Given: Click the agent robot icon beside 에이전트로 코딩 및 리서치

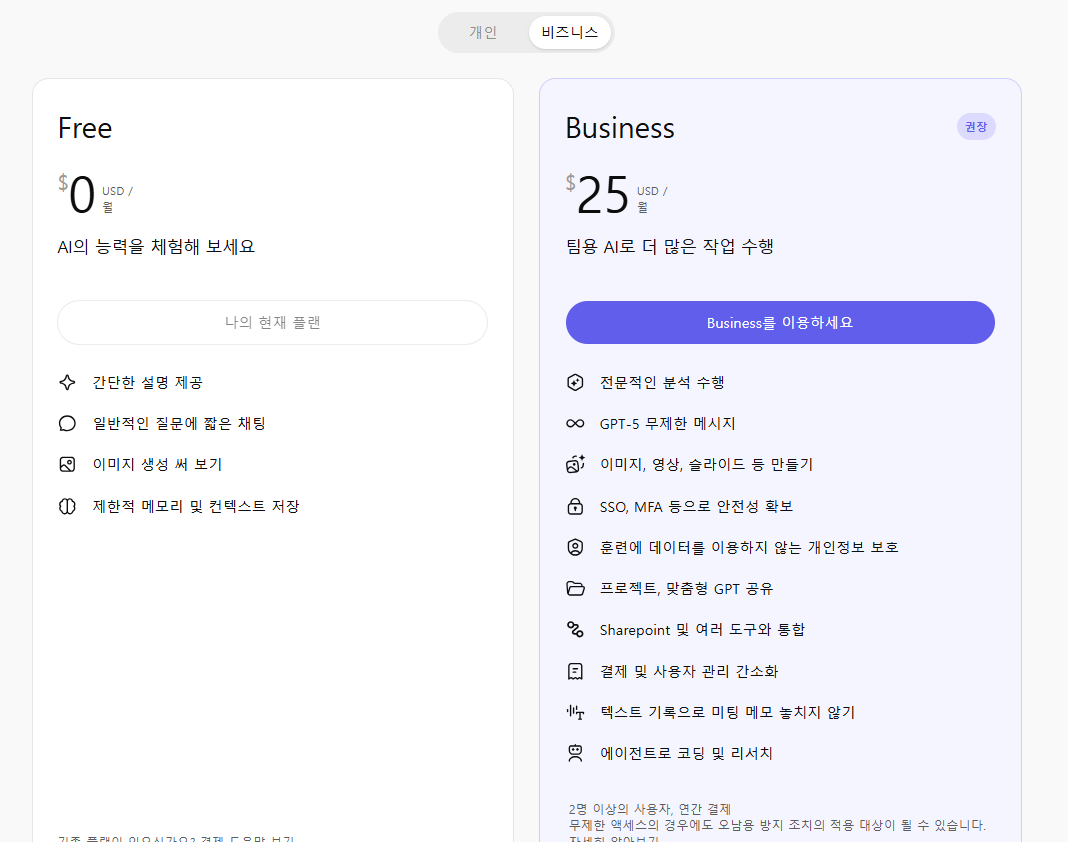Looking at the screenshot, I should 576,753.
